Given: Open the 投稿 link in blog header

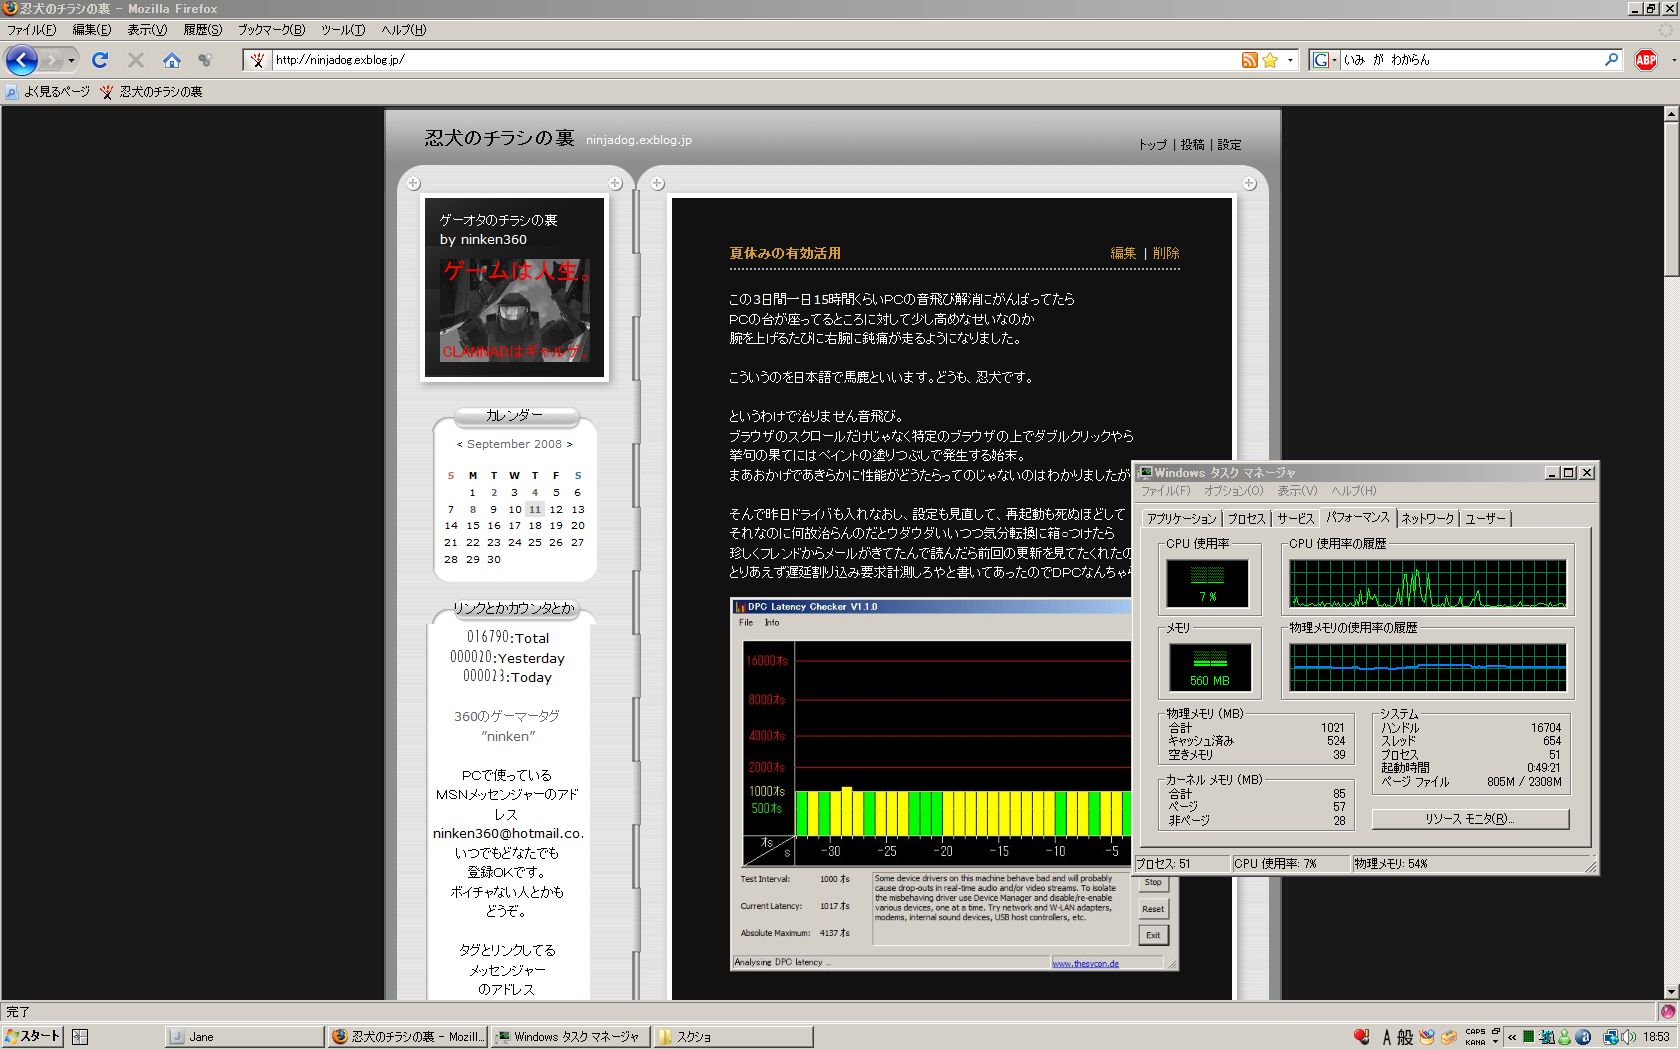Looking at the screenshot, I should 1192,145.
